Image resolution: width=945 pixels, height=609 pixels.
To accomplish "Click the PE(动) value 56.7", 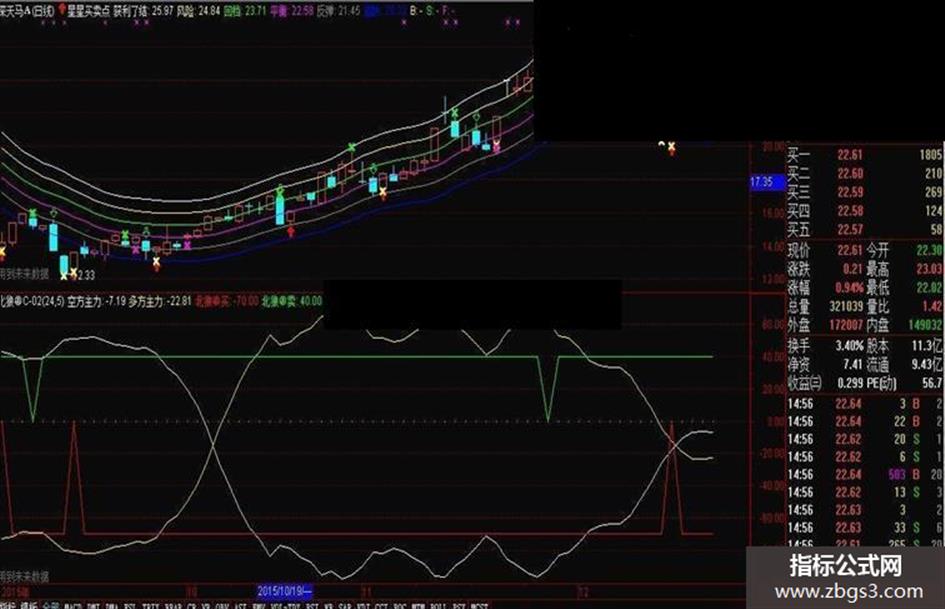I will click(932, 383).
